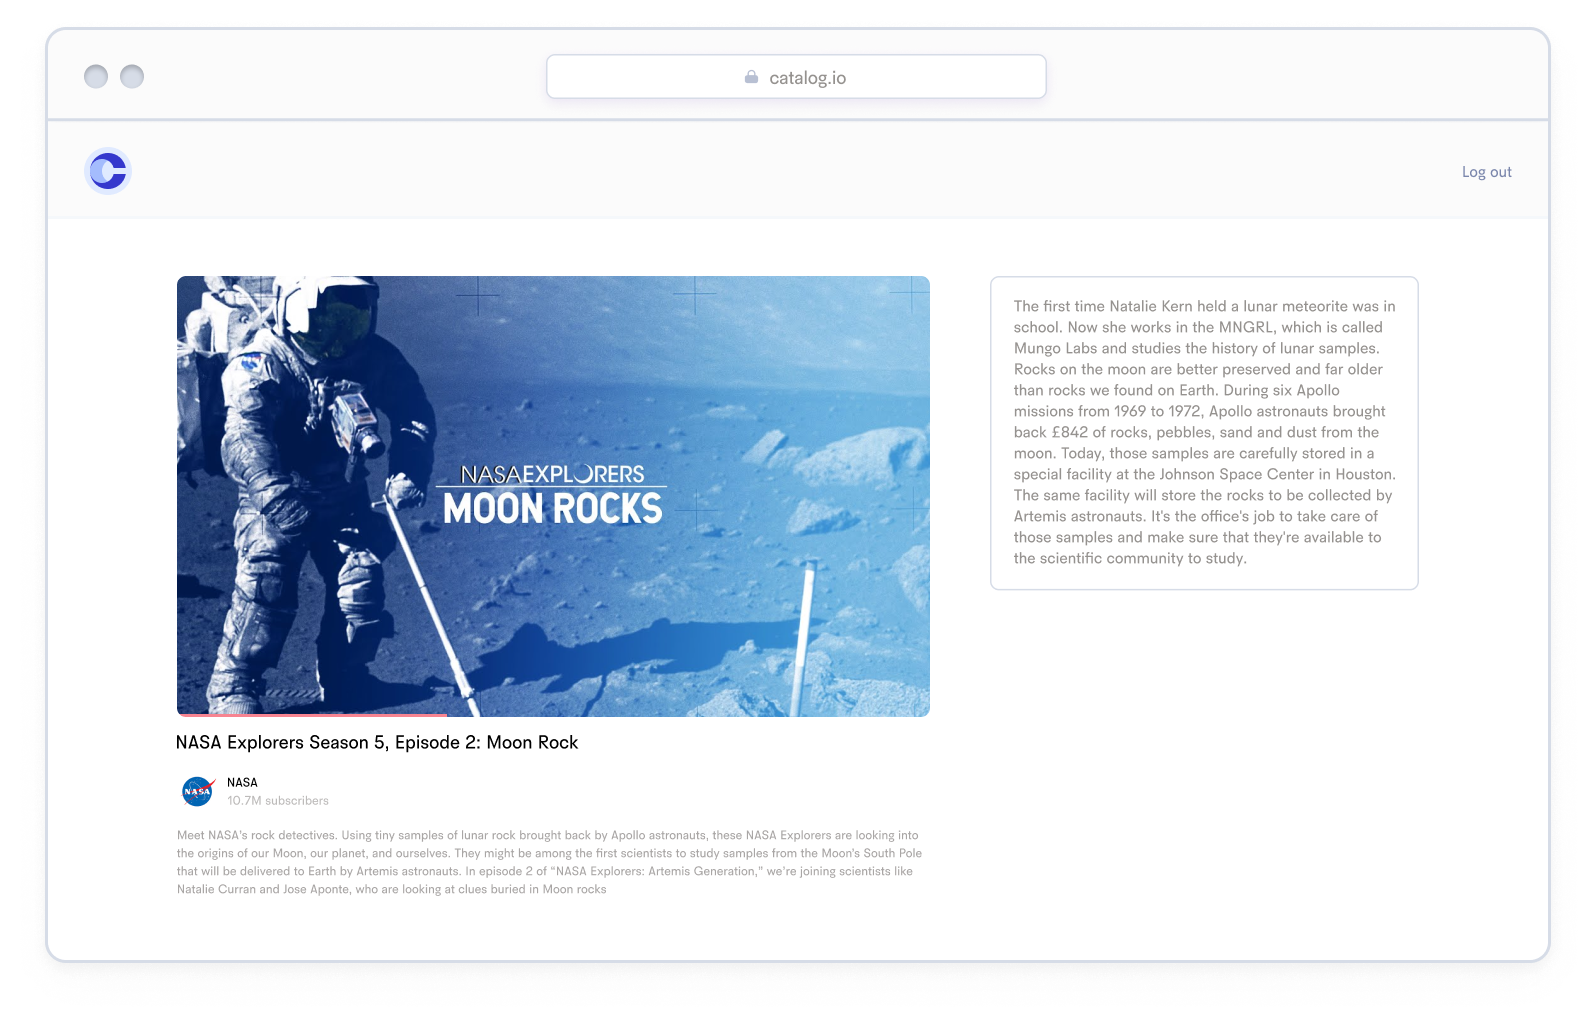Log out of the account
1596x1026 pixels.
(1486, 172)
